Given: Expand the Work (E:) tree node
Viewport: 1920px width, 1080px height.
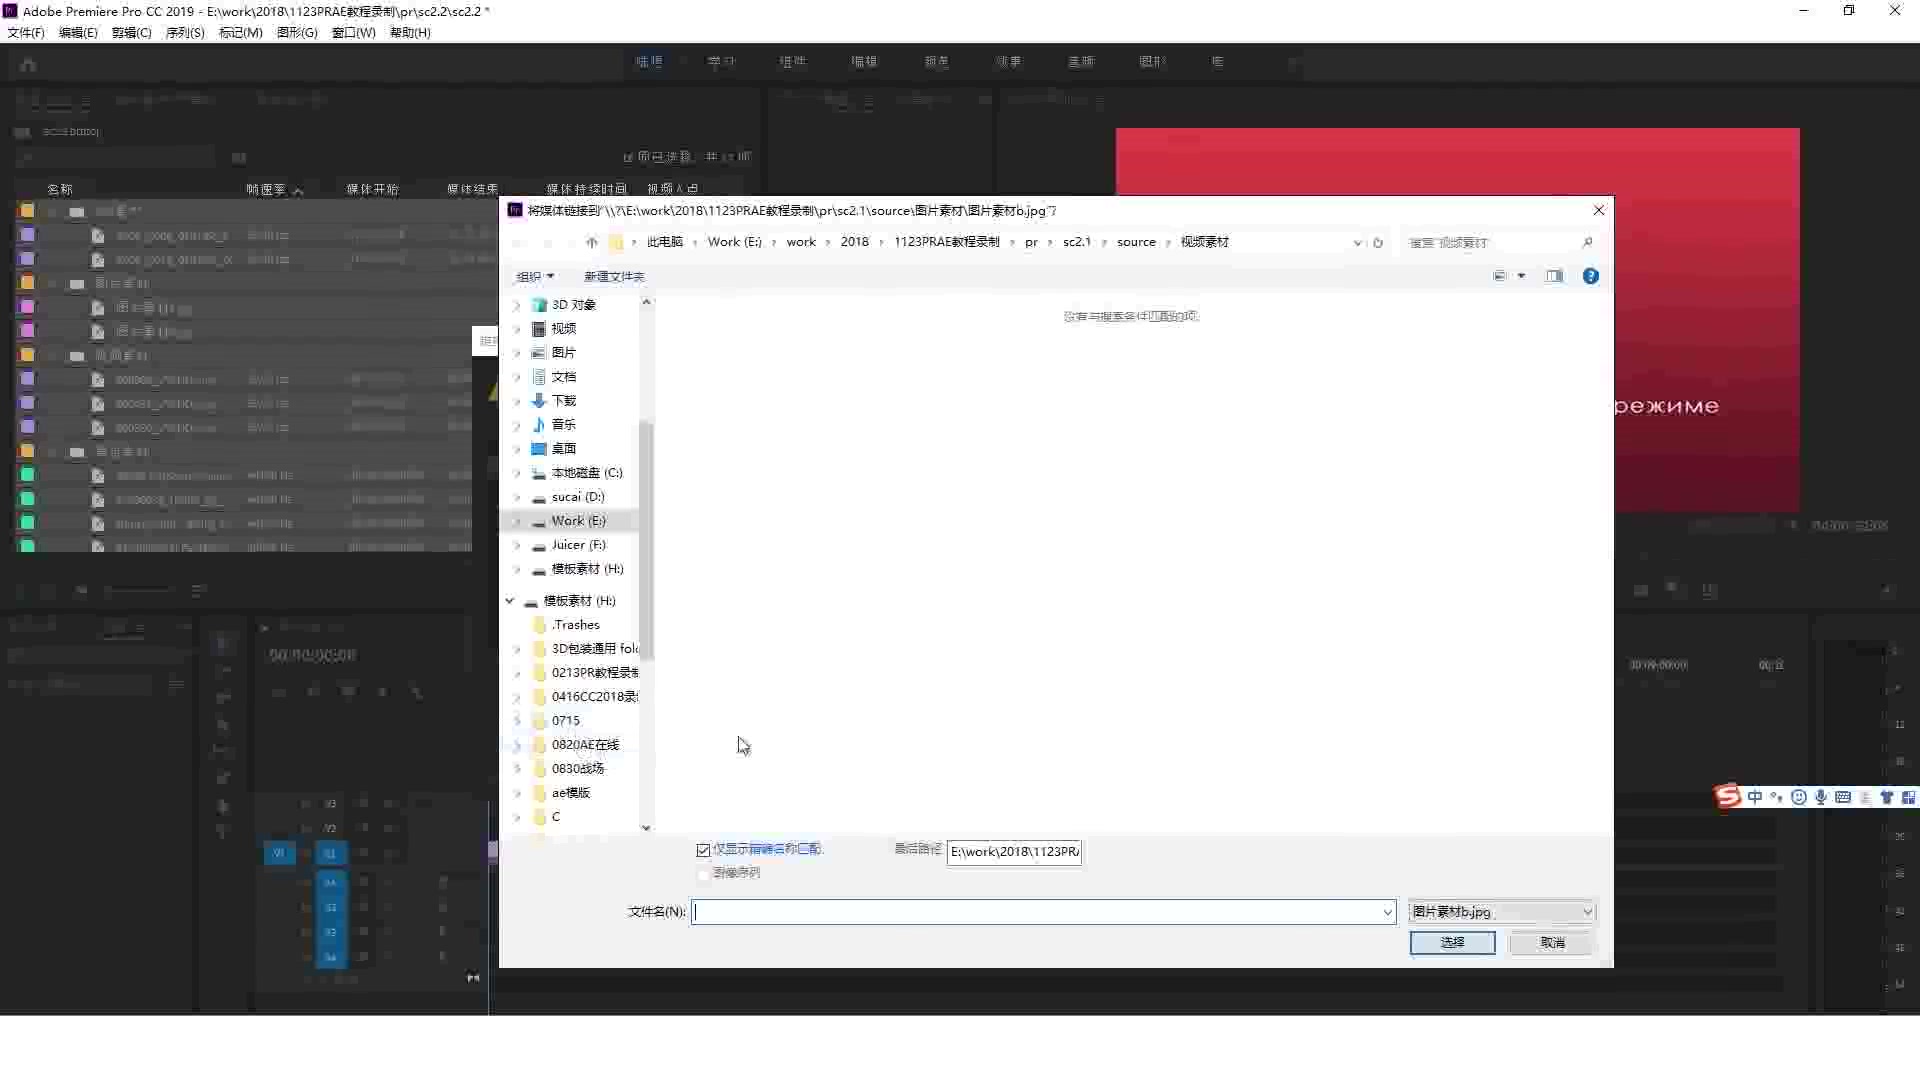Looking at the screenshot, I should pos(517,521).
